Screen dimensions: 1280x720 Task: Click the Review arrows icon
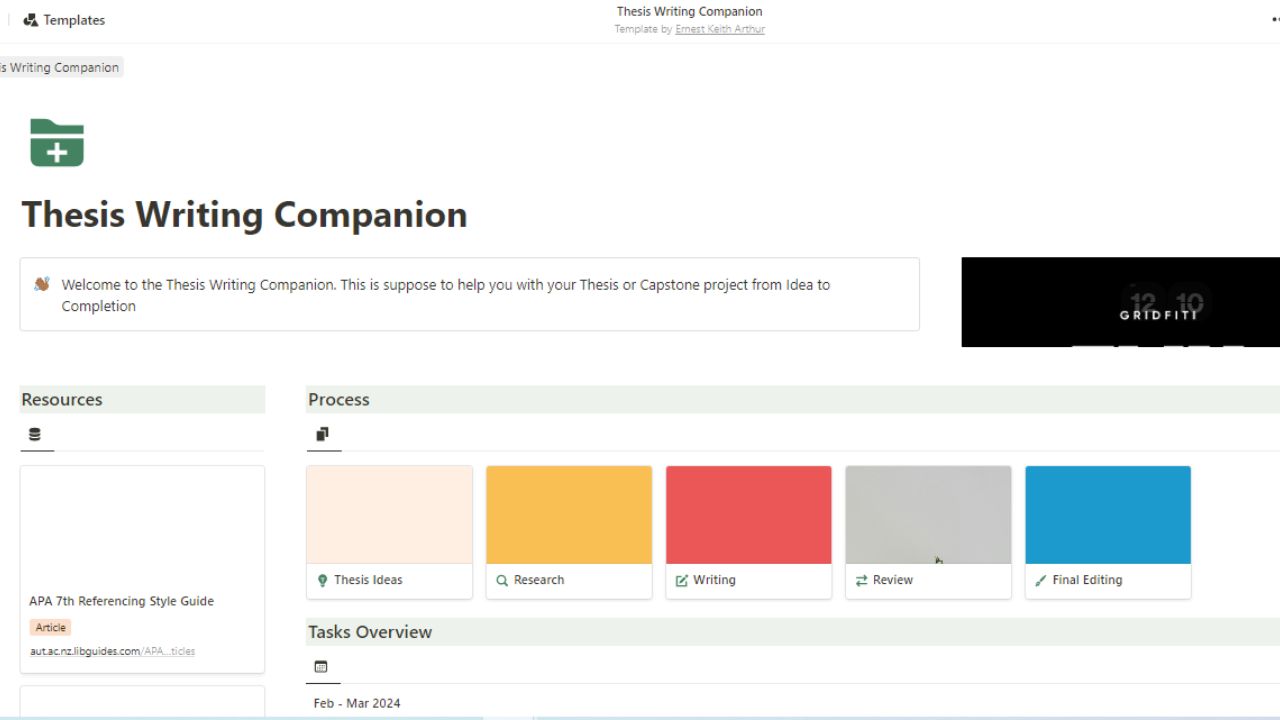point(861,580)
